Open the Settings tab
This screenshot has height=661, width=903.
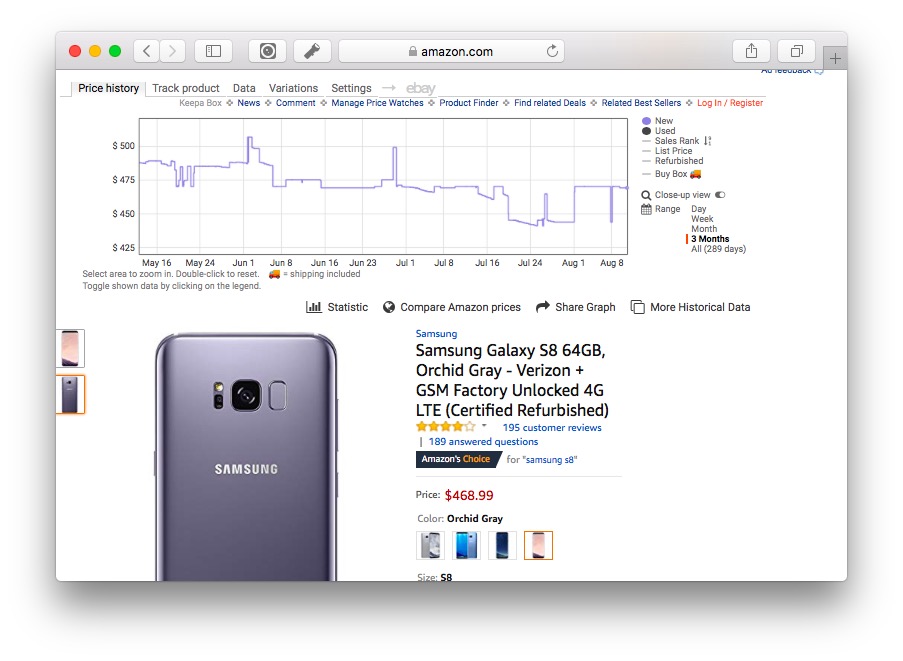[x=351, y=88]
